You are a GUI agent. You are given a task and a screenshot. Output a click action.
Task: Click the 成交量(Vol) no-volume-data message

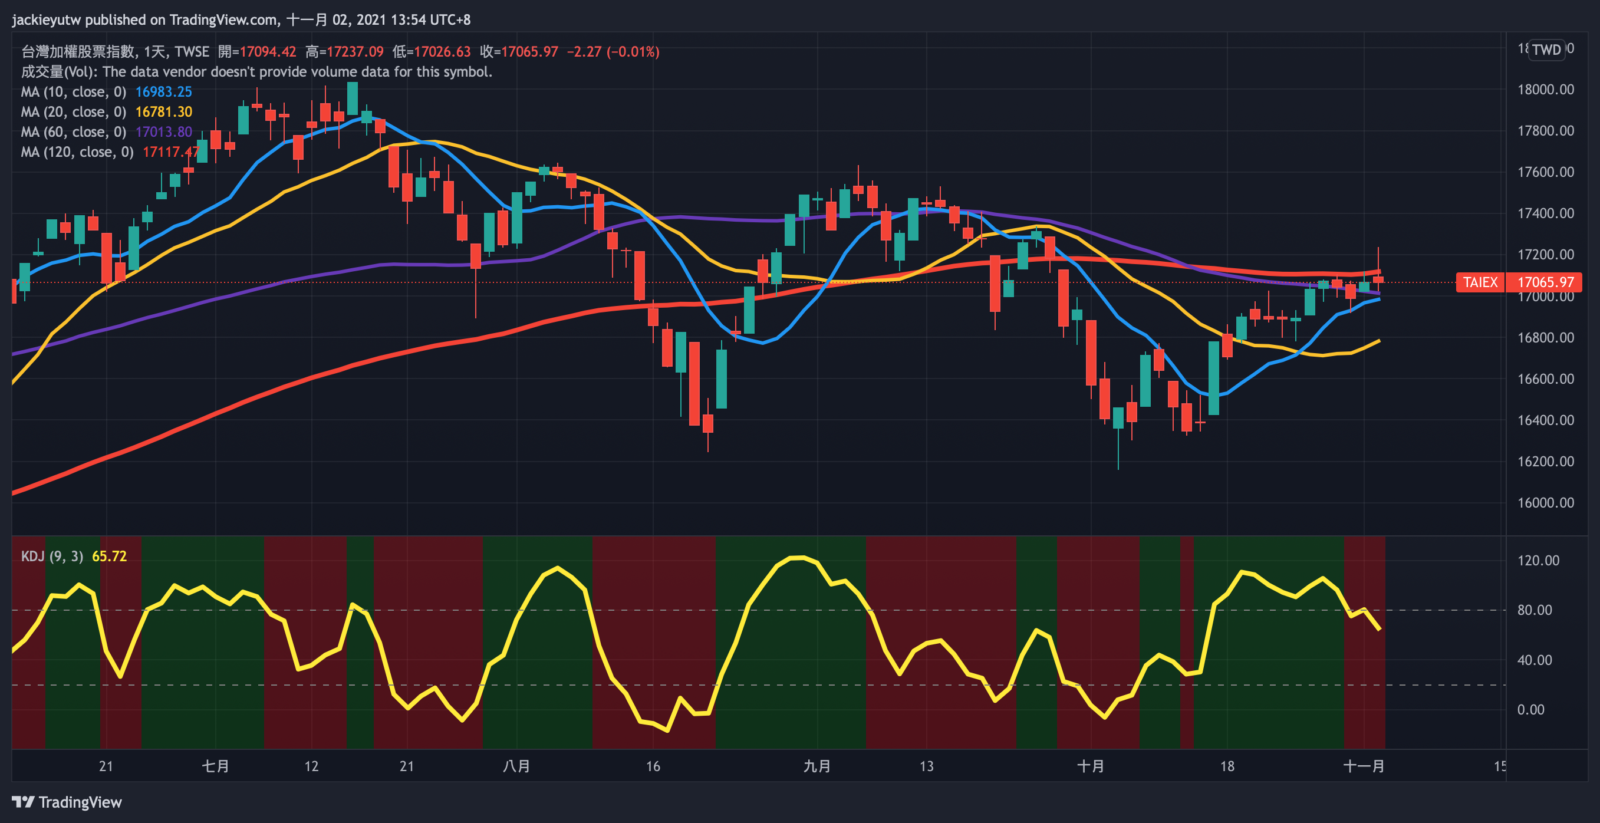click(256, 72)
